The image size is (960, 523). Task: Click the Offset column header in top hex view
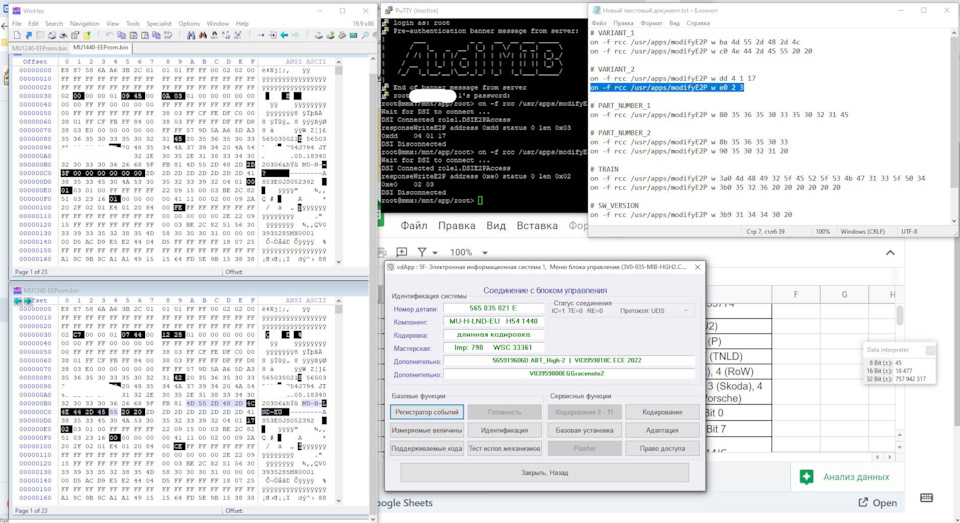(x=35, y=61)
